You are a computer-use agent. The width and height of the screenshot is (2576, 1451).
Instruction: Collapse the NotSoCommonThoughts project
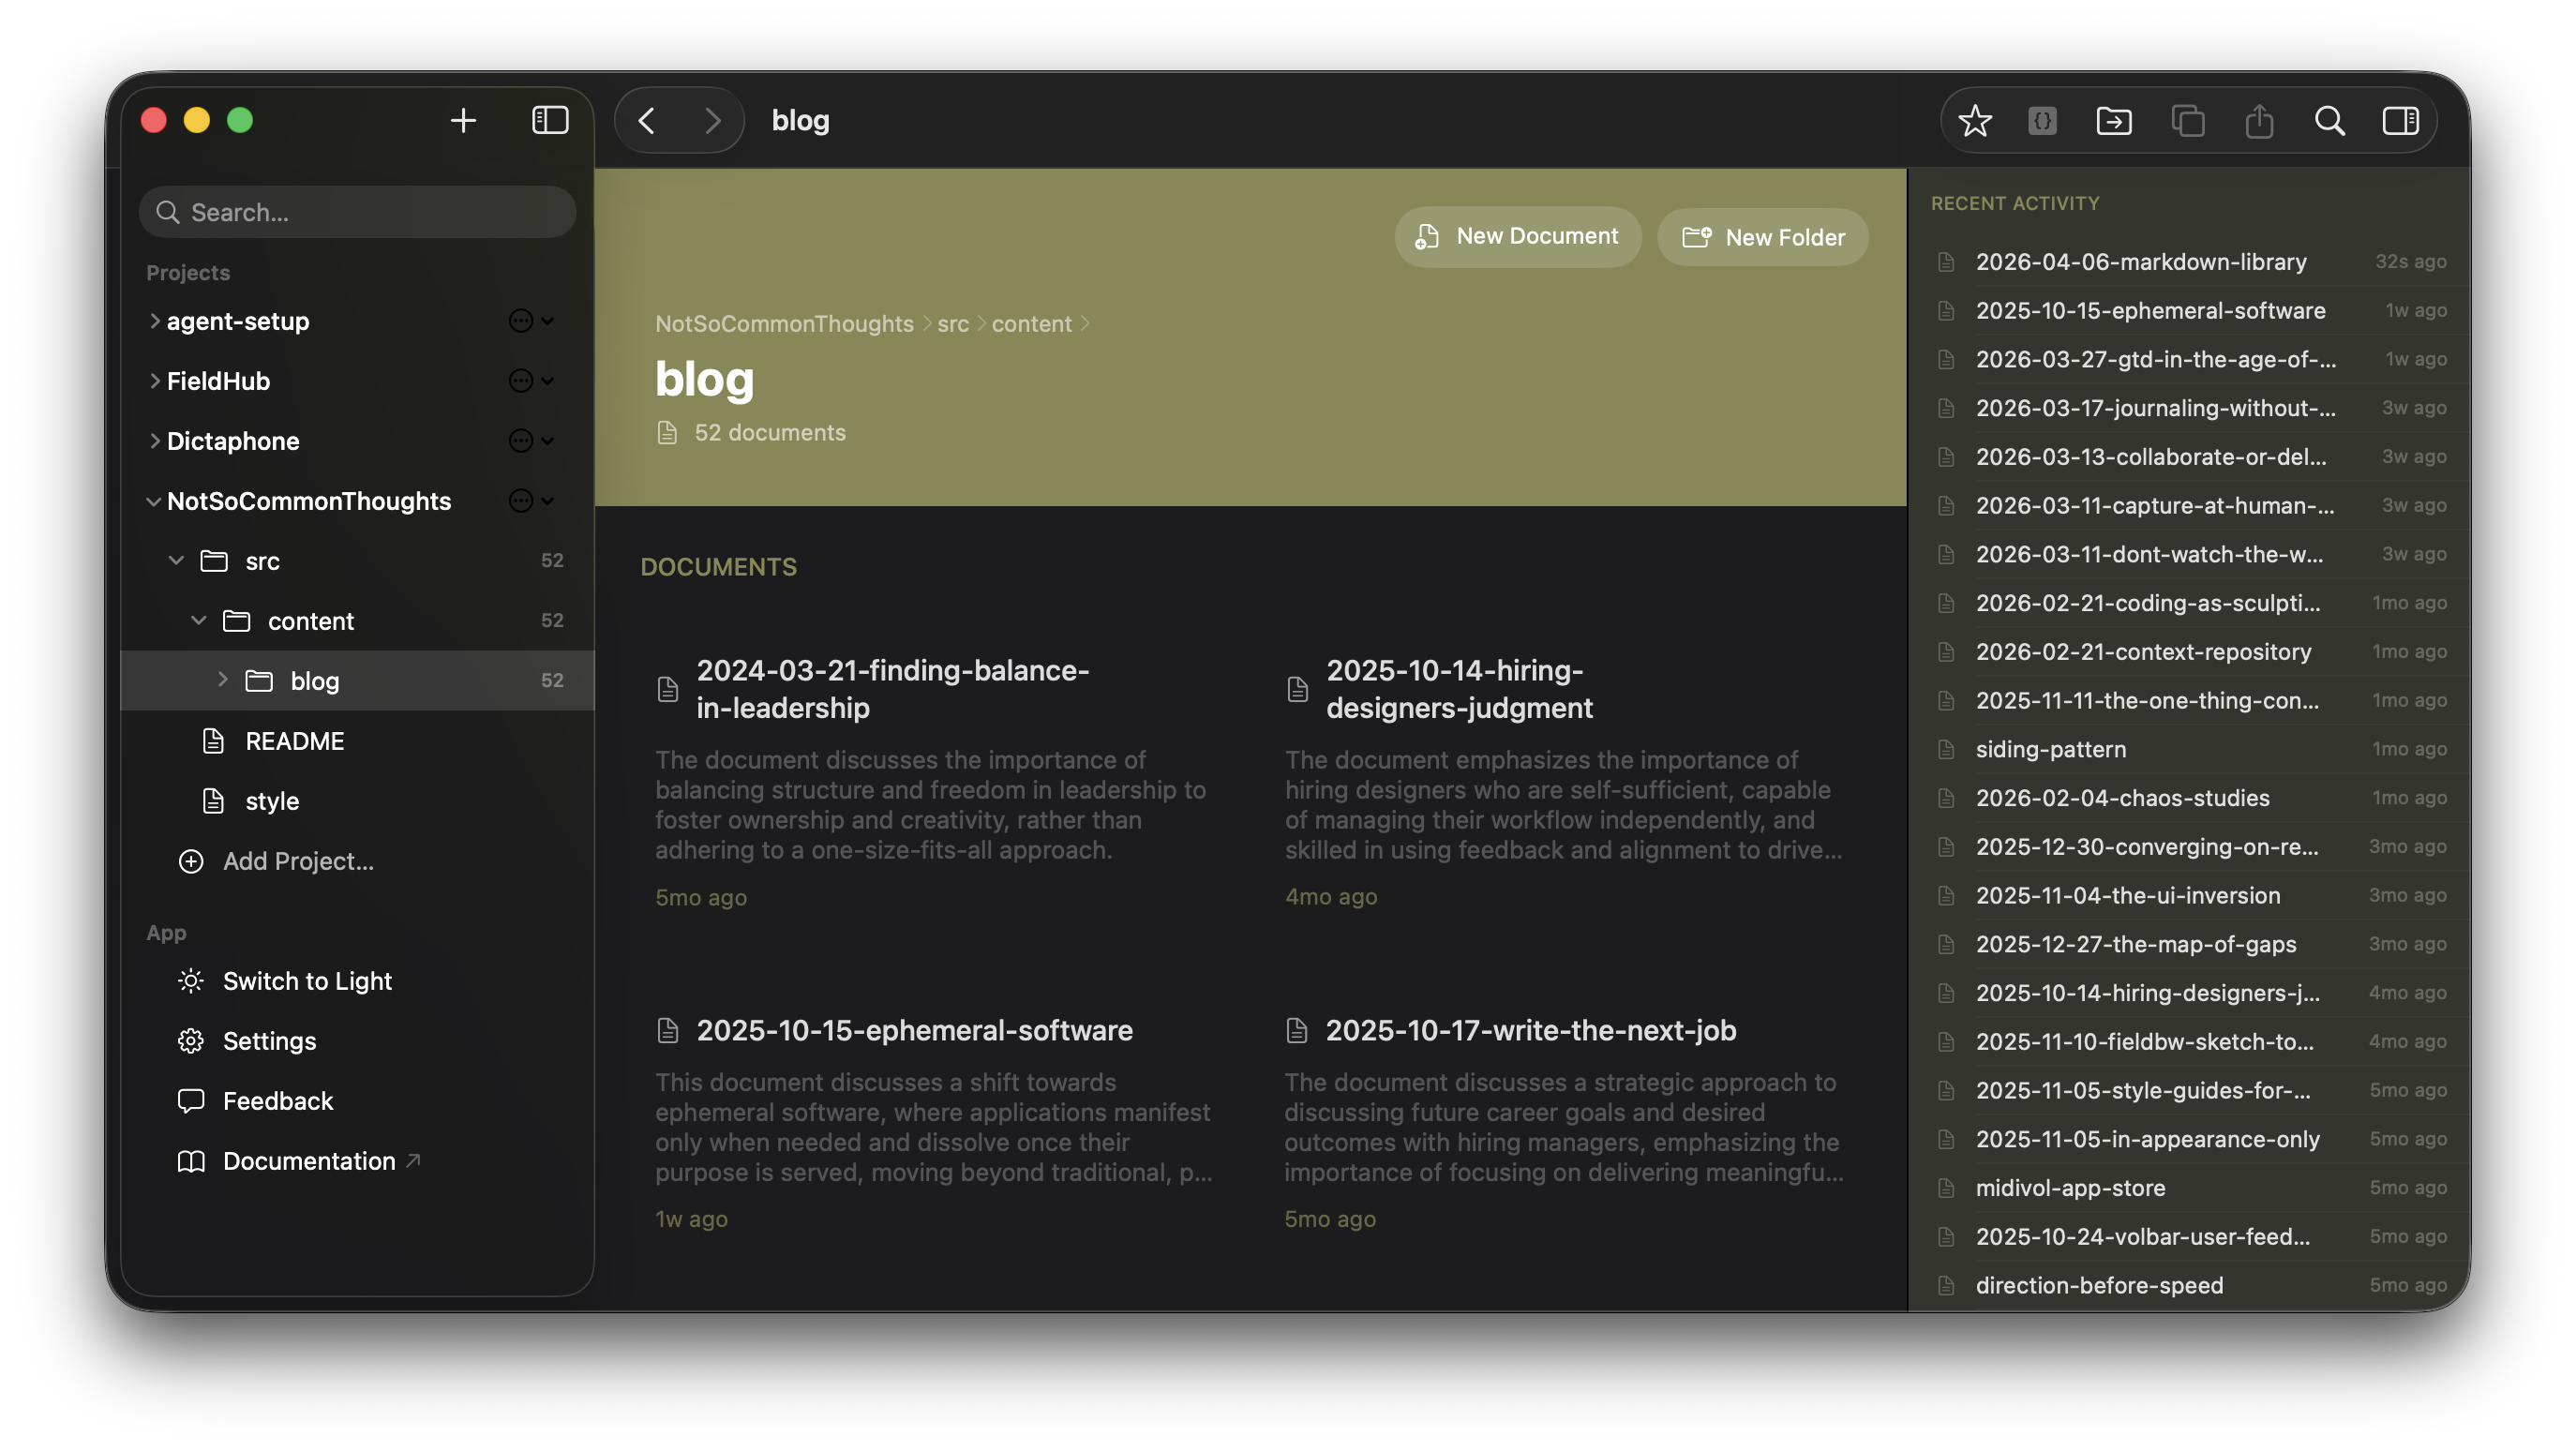[x=153, y=501]
